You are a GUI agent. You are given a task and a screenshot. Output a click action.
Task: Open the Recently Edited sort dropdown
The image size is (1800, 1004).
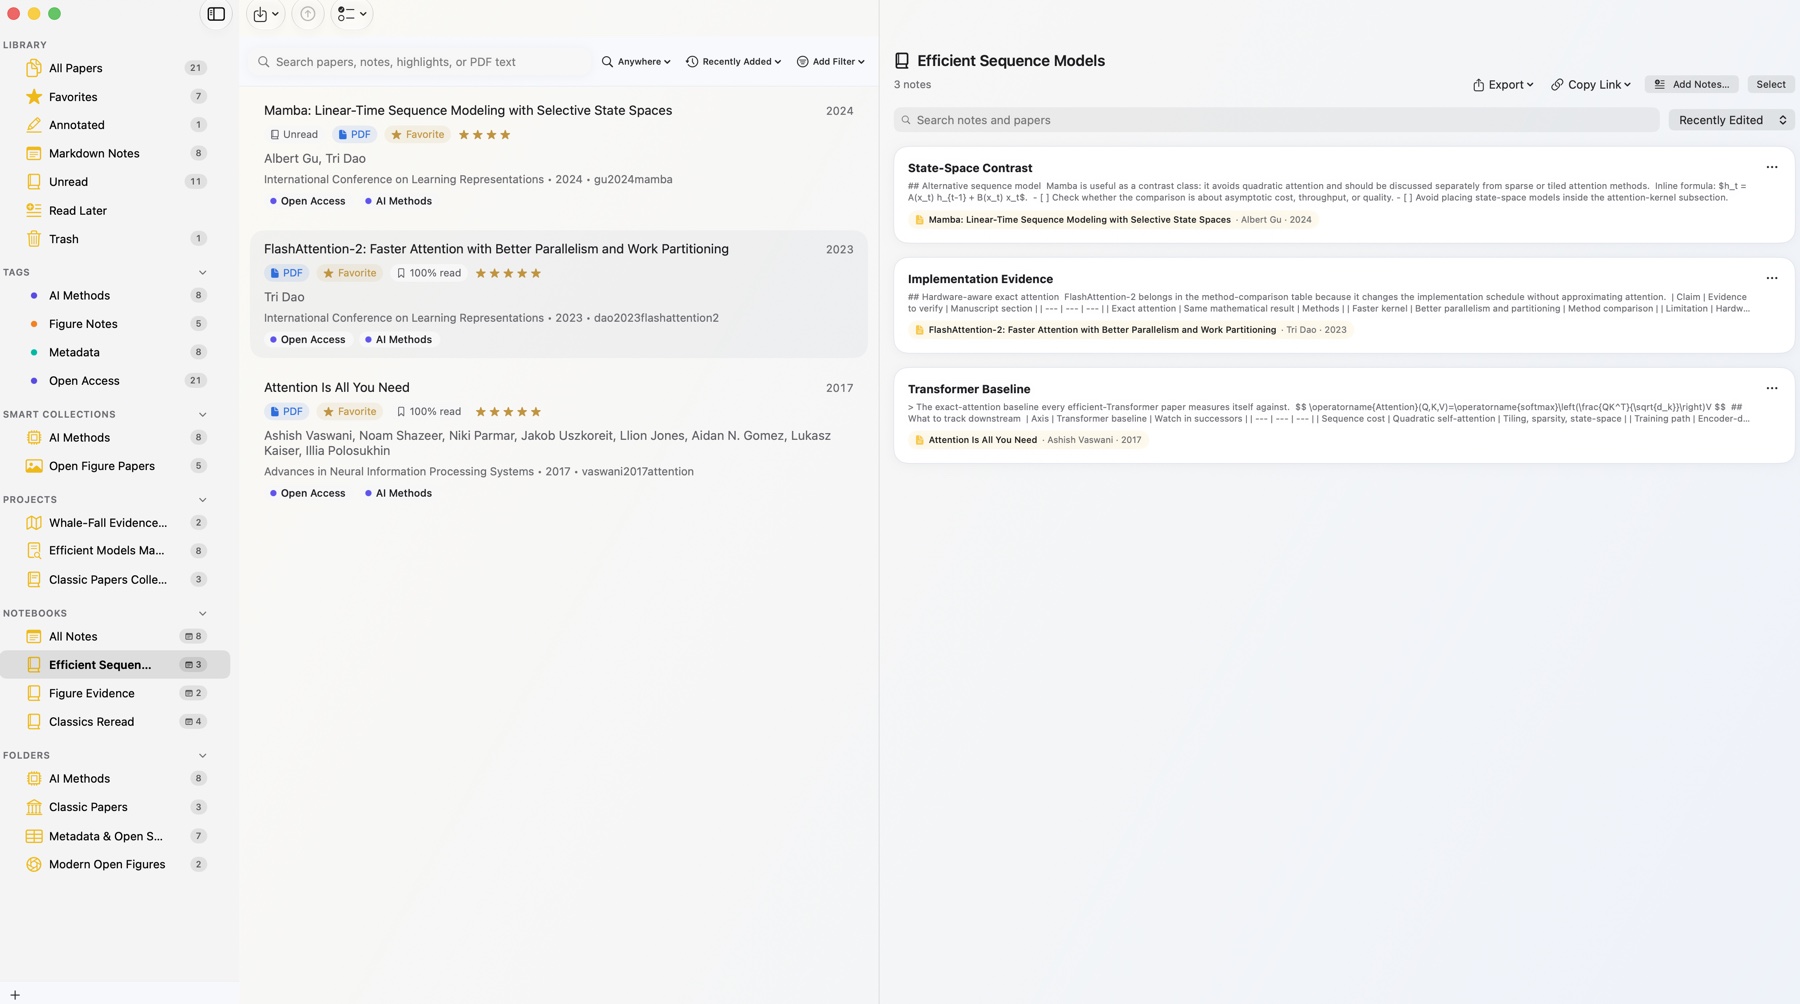[x=1731, y=120]
